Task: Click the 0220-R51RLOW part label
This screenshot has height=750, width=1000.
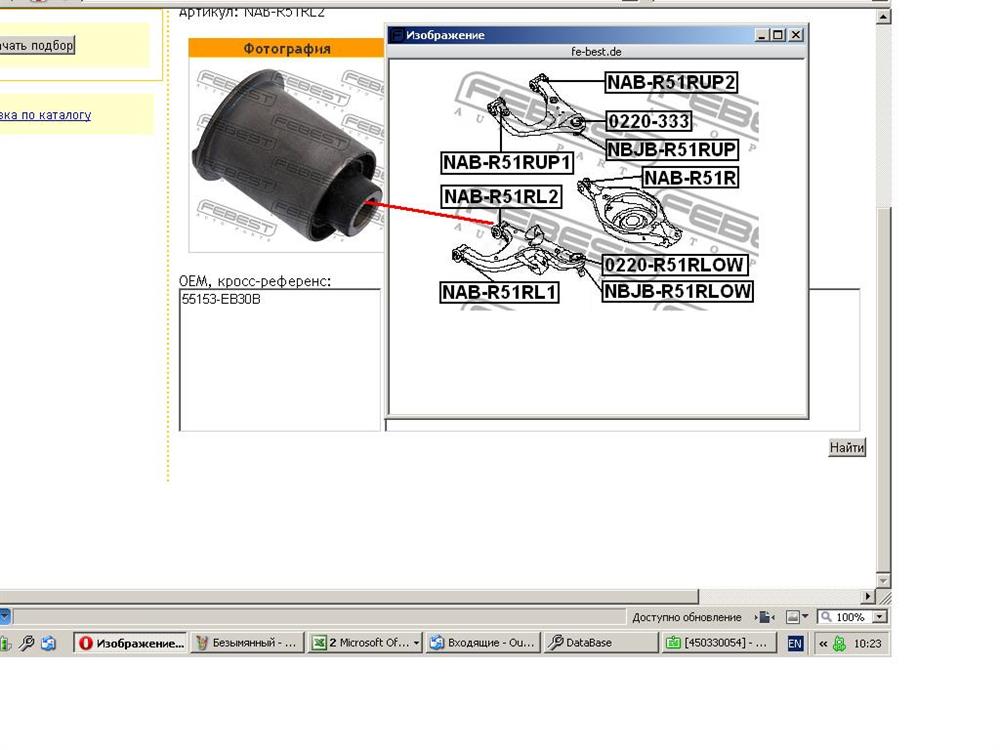Action: tap(674, 265)
